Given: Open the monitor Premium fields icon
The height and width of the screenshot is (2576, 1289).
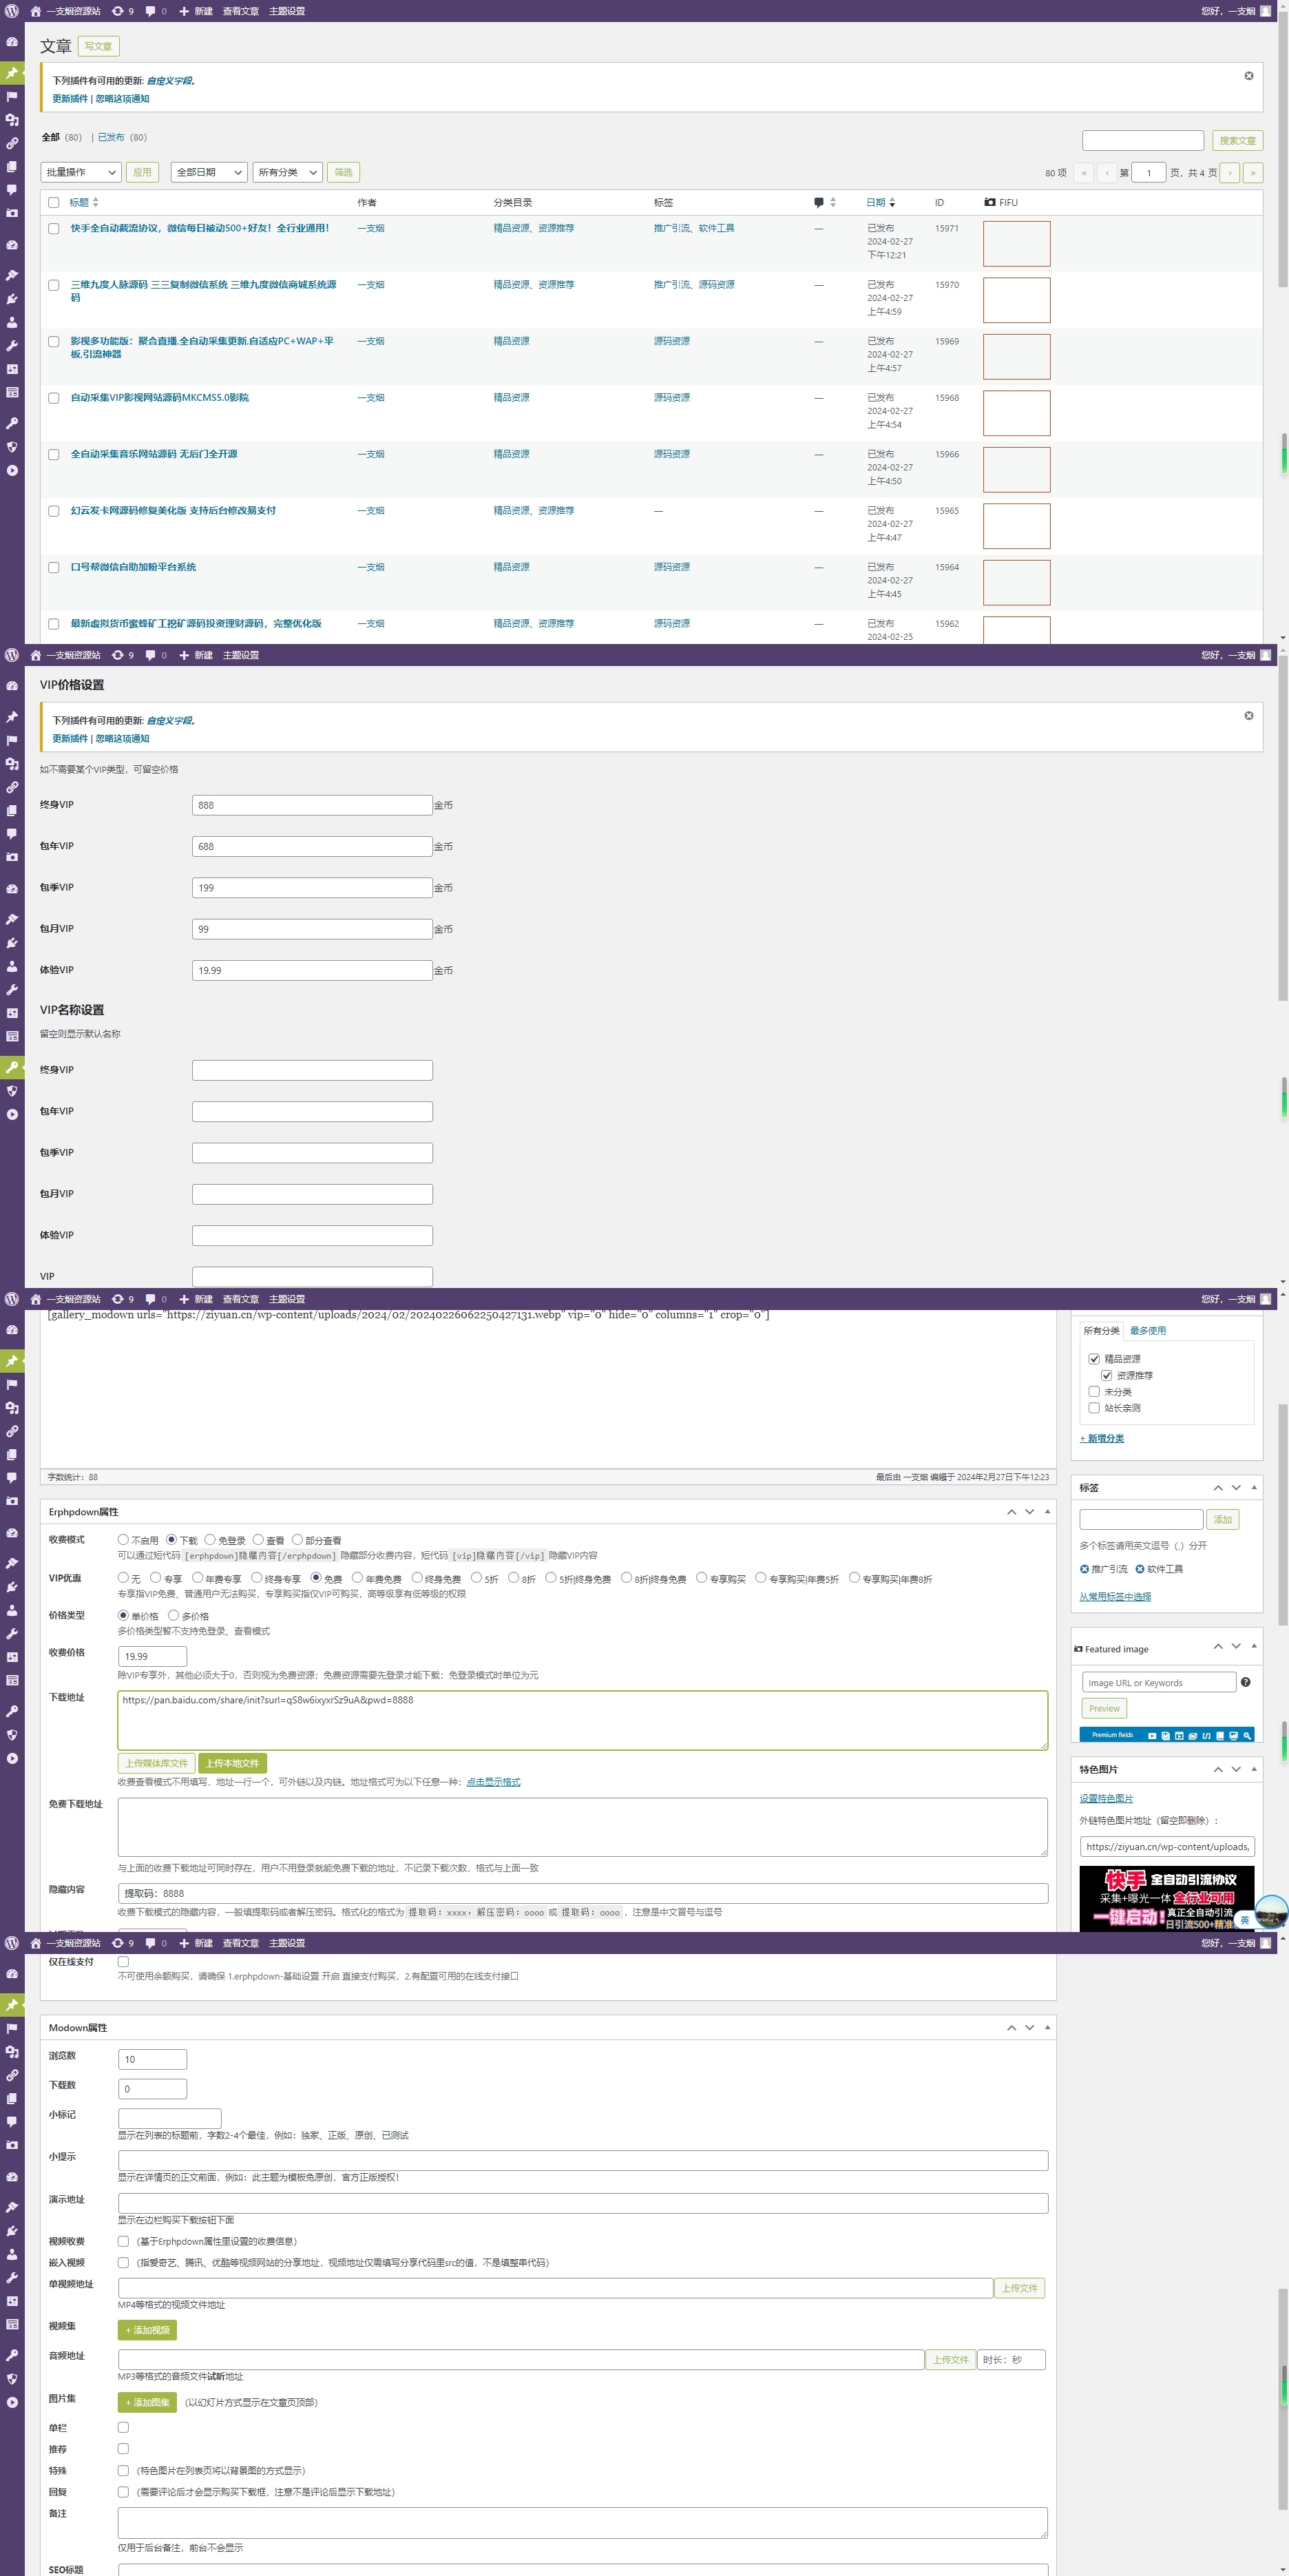Looking at the screenshot, I should click(1234, 1736).
